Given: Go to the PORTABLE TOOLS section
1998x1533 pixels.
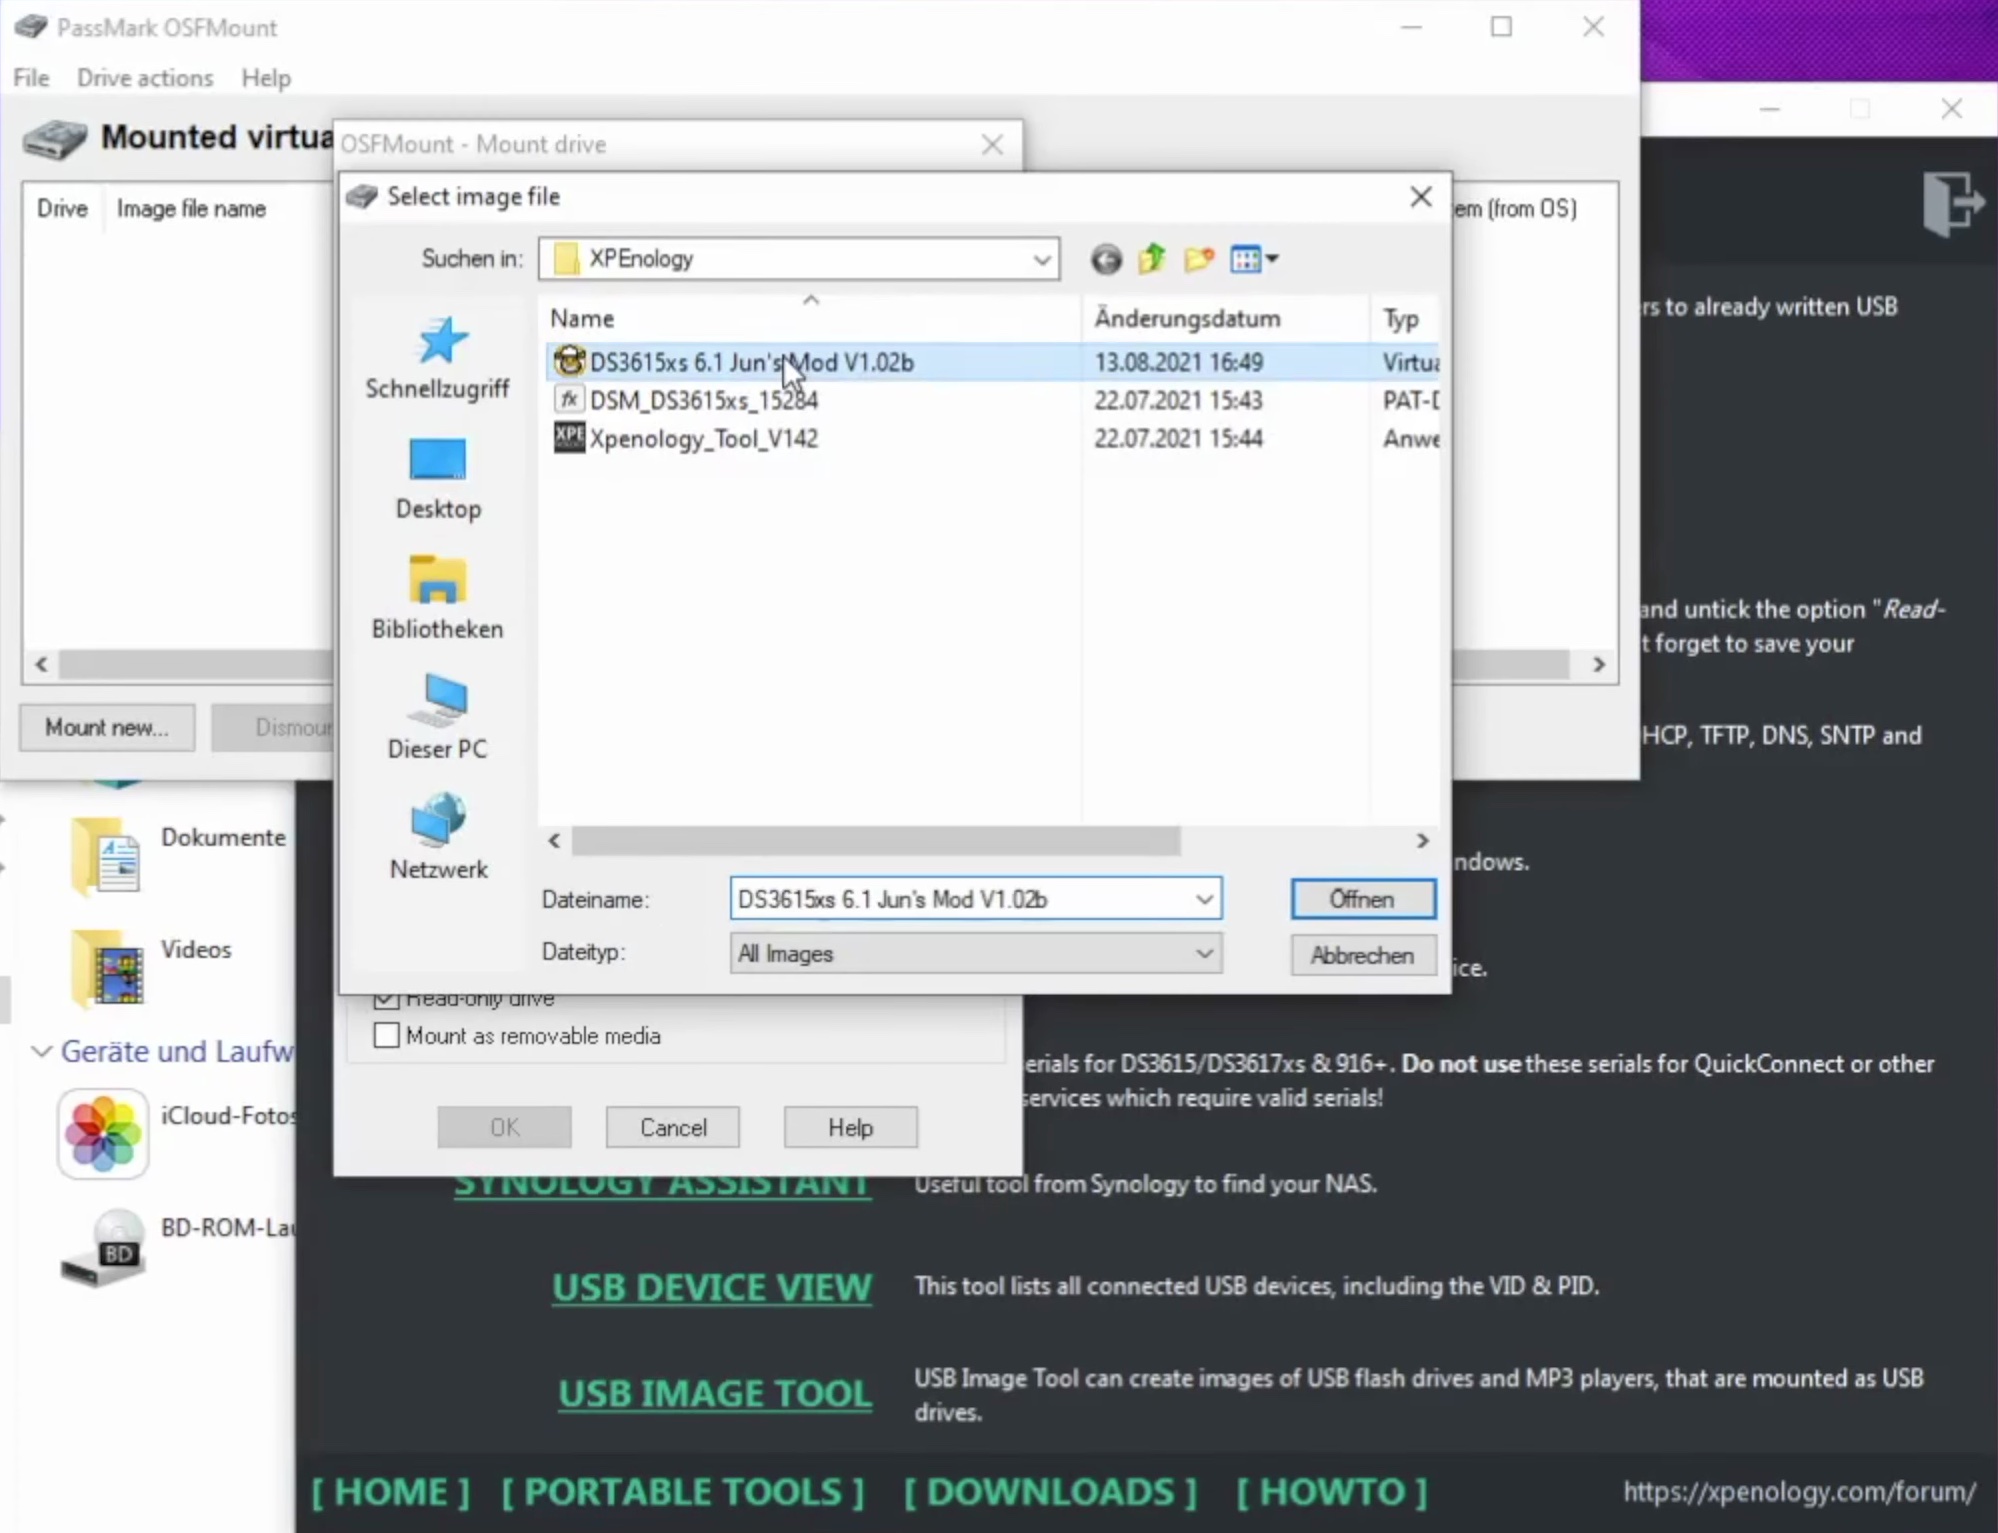Looking at the screenshot, I should (x=682, y=1492).
